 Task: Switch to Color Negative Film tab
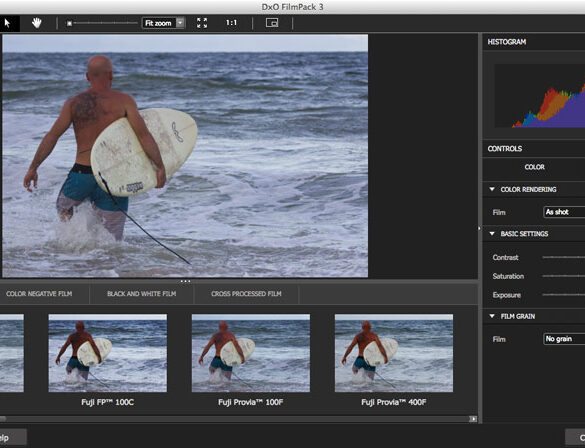39,294
